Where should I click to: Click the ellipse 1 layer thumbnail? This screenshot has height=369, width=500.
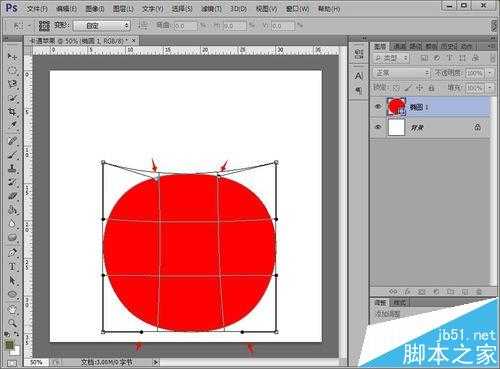pos(396,106)
